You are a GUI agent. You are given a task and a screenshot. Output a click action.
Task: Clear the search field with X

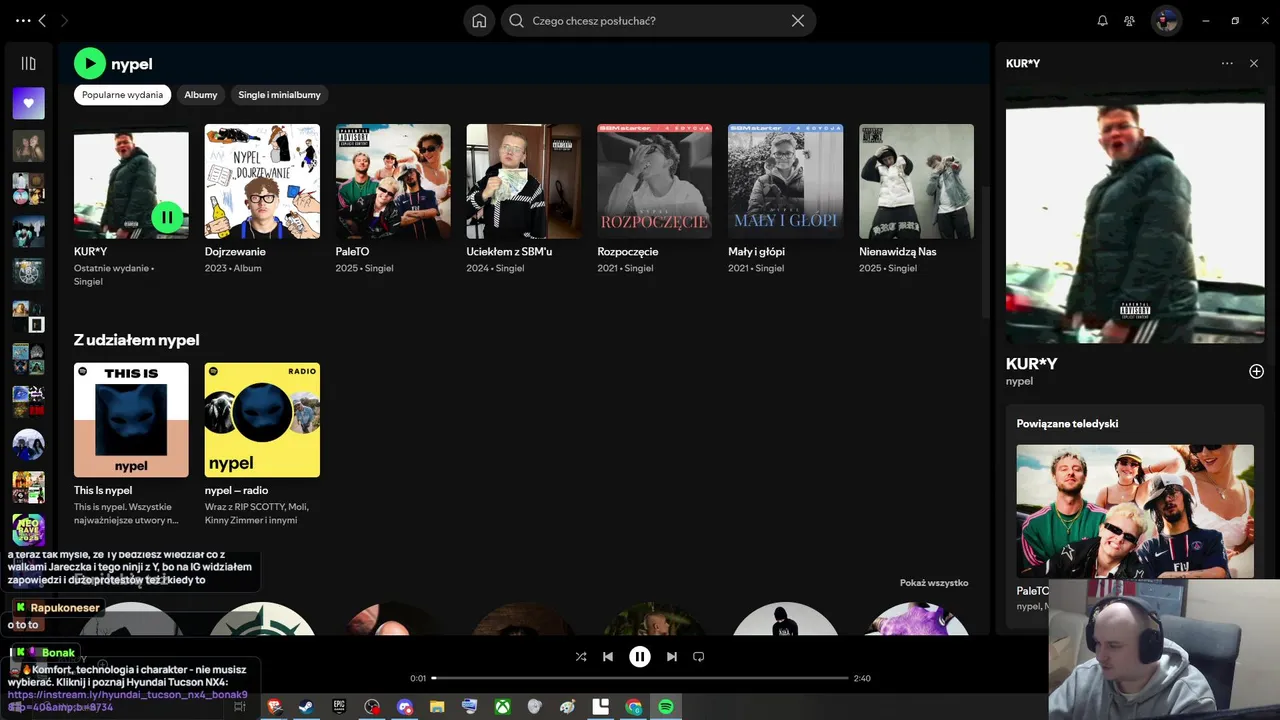coord(798,21)
